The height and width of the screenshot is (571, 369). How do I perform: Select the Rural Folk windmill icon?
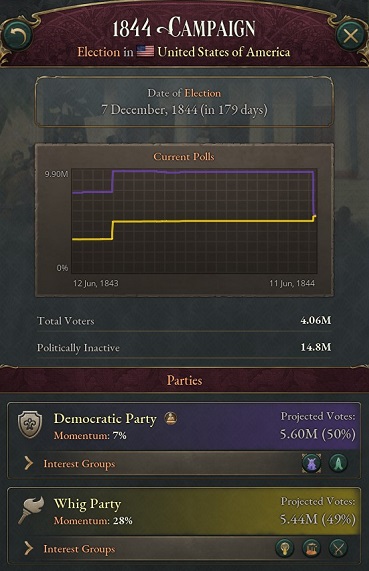click(311, 463)
